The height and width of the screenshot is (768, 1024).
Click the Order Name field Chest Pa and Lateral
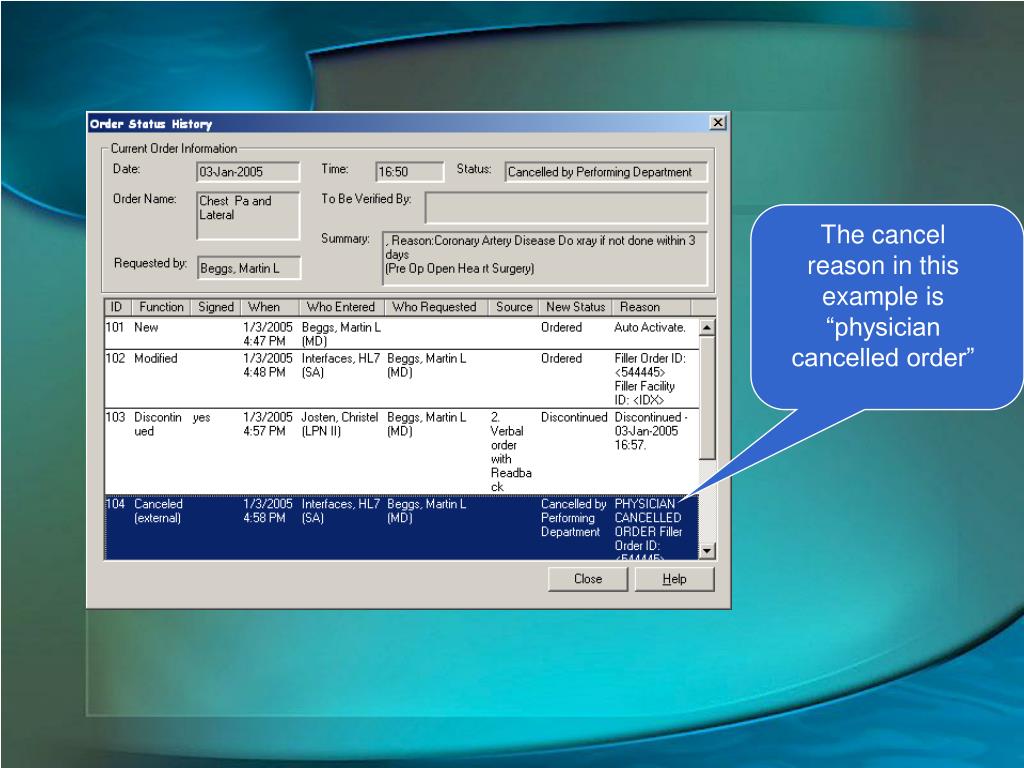click(x=248, y=215)
